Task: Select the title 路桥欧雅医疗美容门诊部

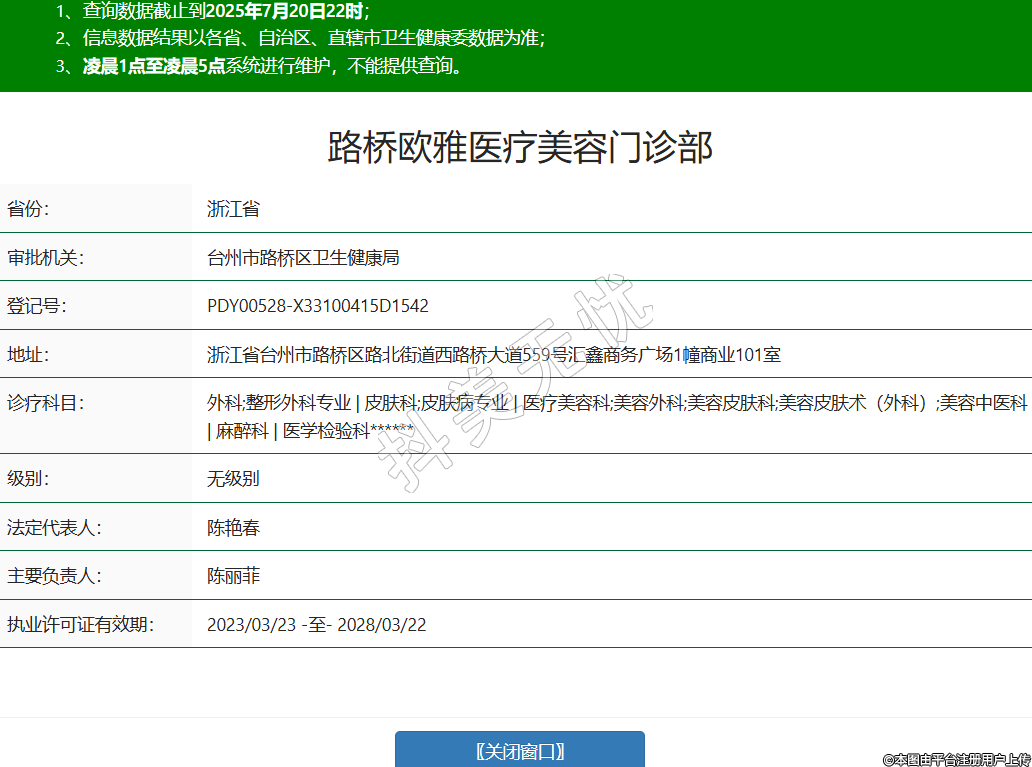Action: pyautogui.click(x=520, y=147)
